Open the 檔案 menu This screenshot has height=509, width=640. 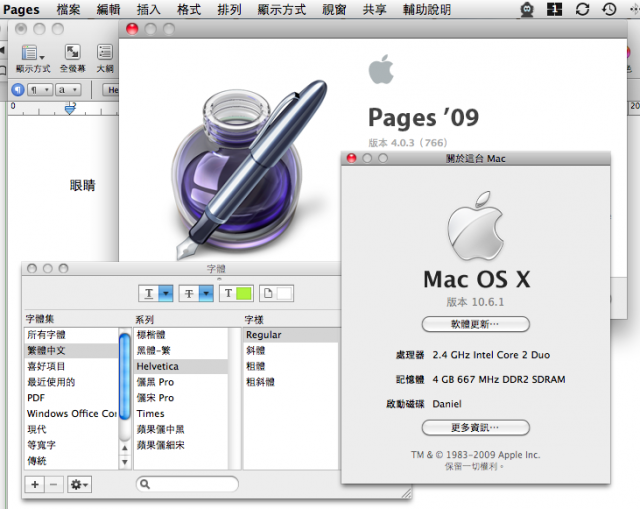pyautogui.click(x=68, y=9)
